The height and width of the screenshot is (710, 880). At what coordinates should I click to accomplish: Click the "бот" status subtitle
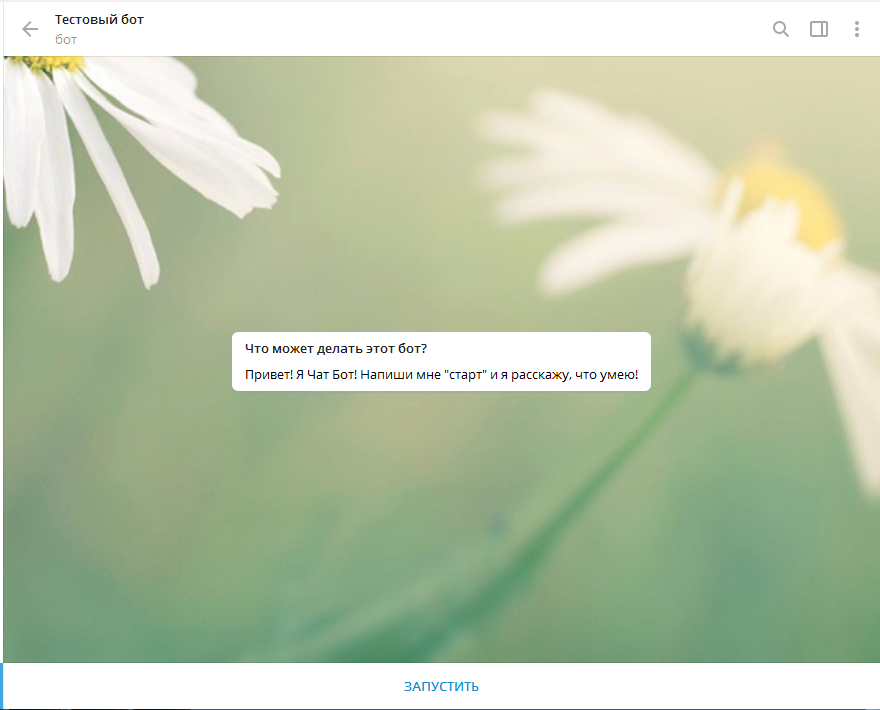click(66, 40)
